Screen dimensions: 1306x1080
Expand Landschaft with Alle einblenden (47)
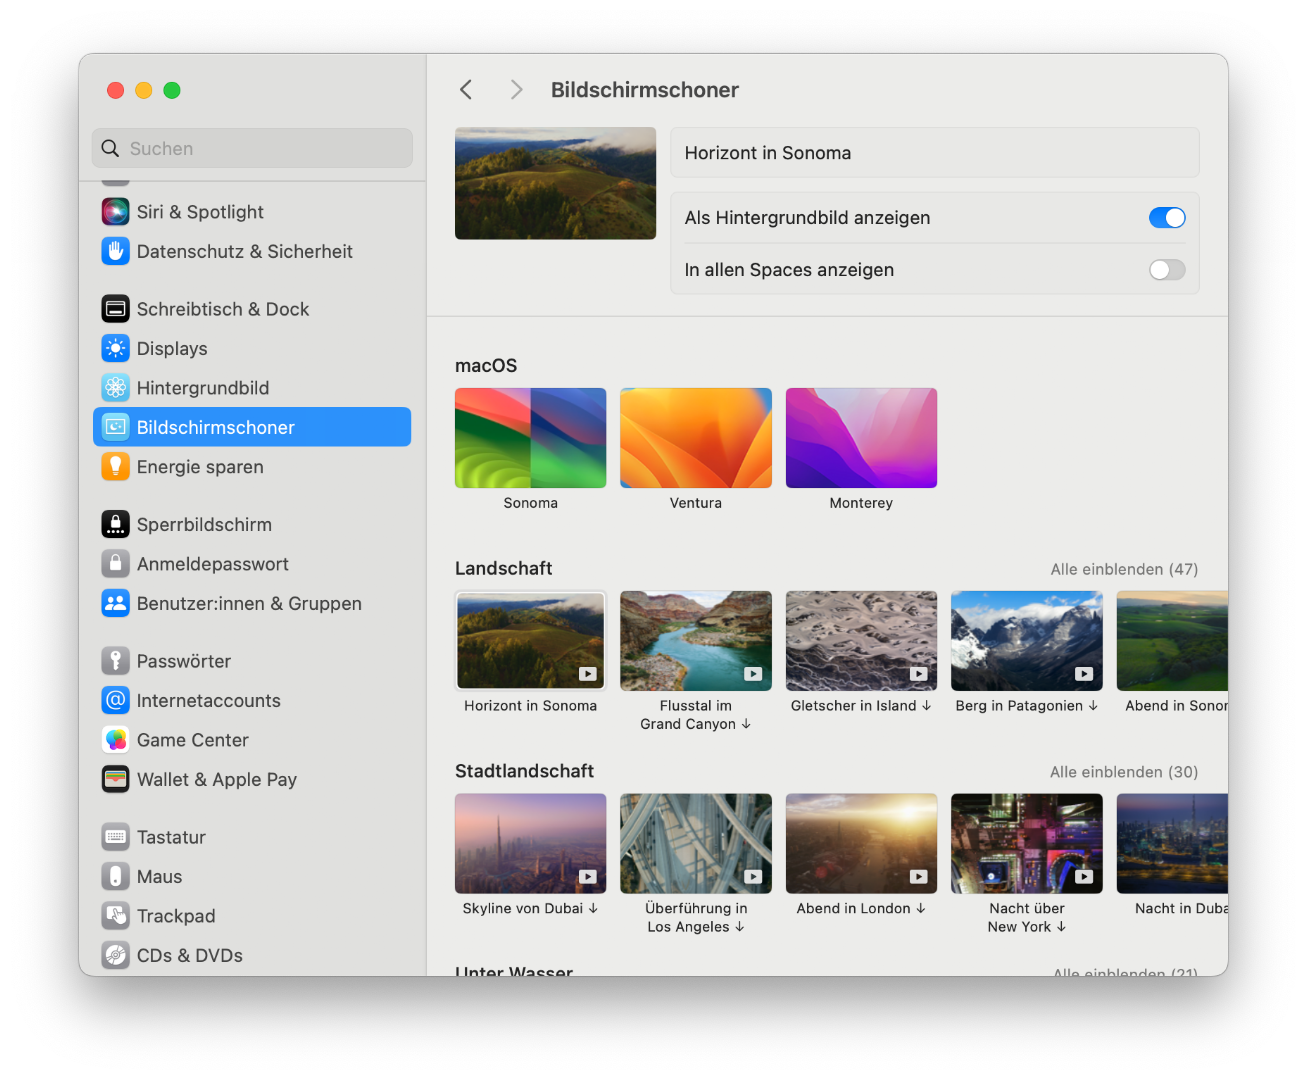click(1124, 569)
